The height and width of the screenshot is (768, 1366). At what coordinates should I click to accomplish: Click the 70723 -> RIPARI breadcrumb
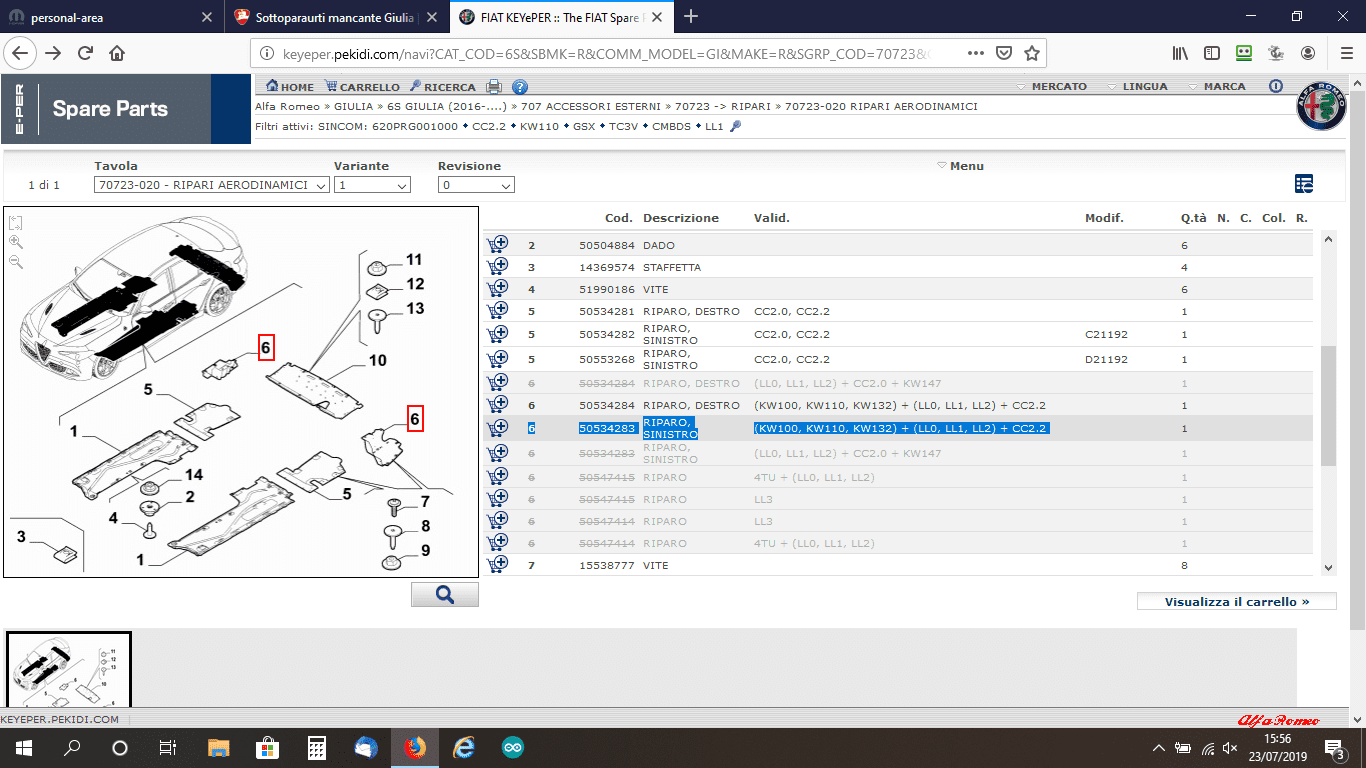point(723,106)
